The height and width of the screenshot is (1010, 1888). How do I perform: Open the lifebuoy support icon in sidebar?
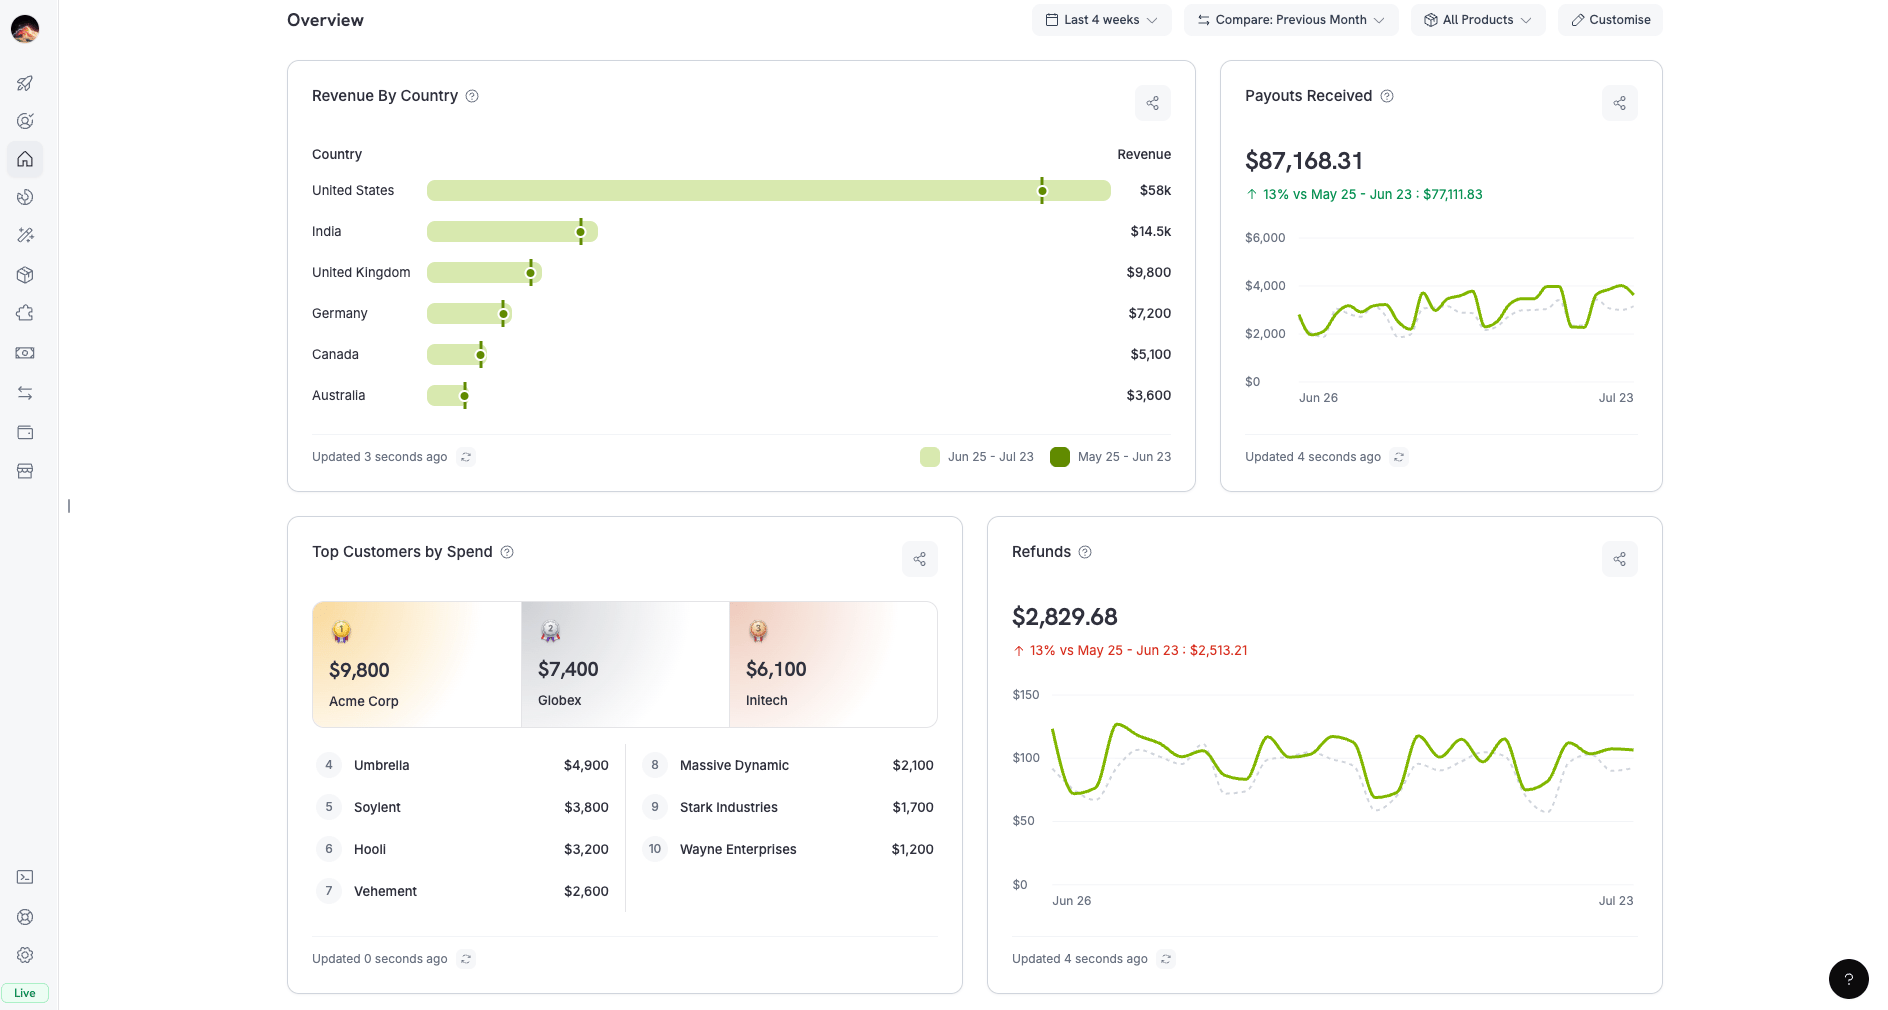(25, 917)
